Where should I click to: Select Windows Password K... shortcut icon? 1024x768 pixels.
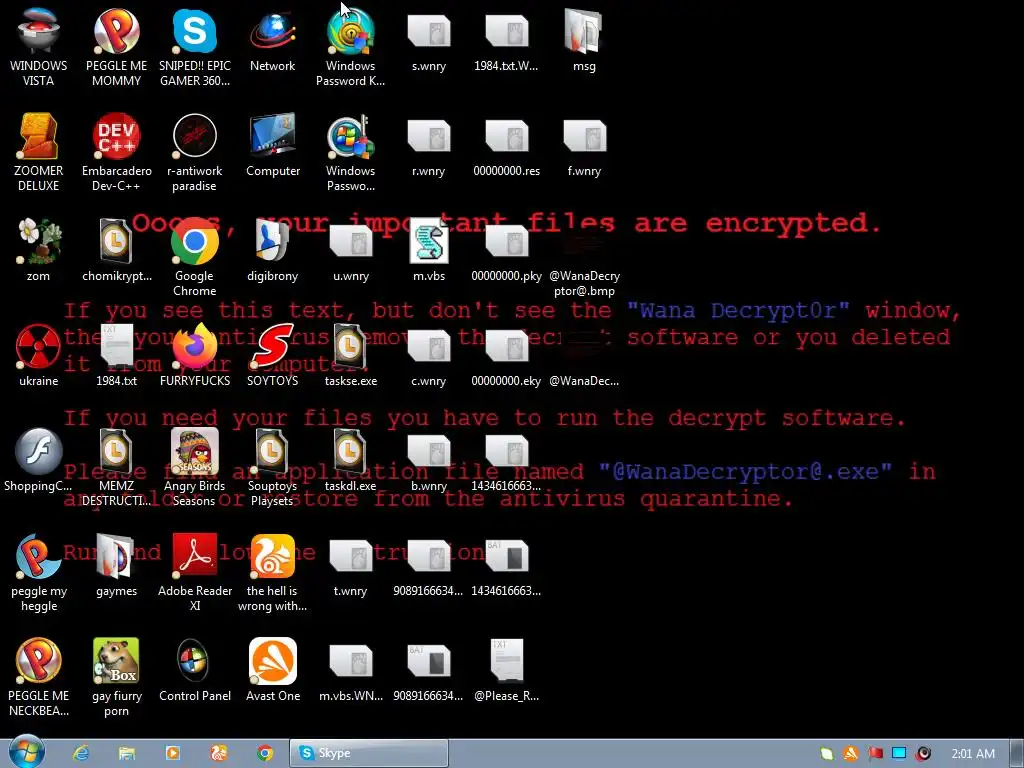[x=351, y=46]
